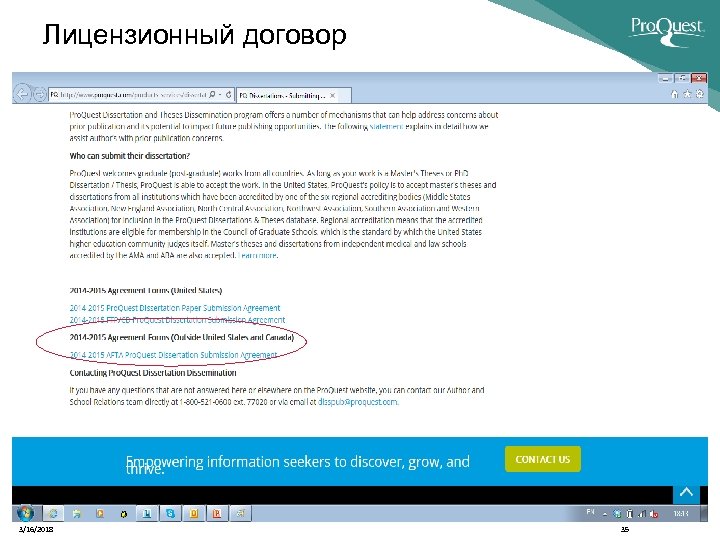Open the orange application icon before PowerPoint
This screenshot has height=540, width=720.
pyautogui.click(x=194, y=513)
